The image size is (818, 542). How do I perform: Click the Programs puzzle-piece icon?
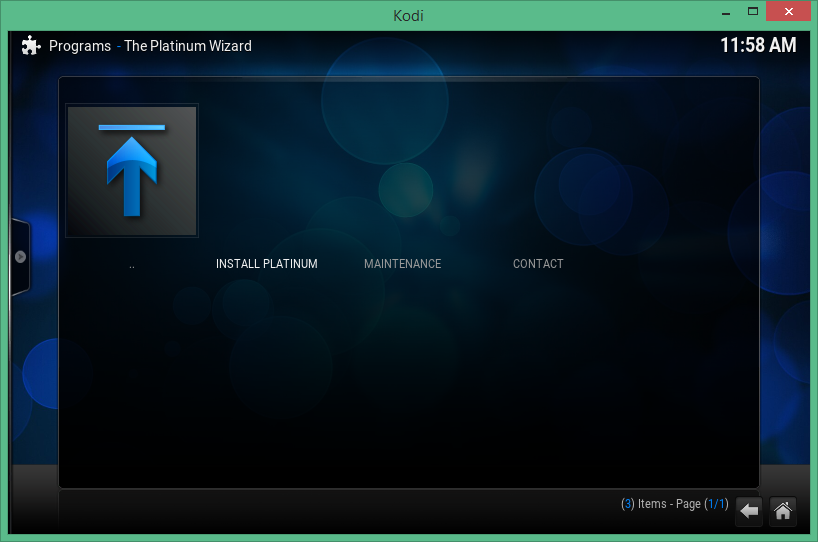pos(31,45)
